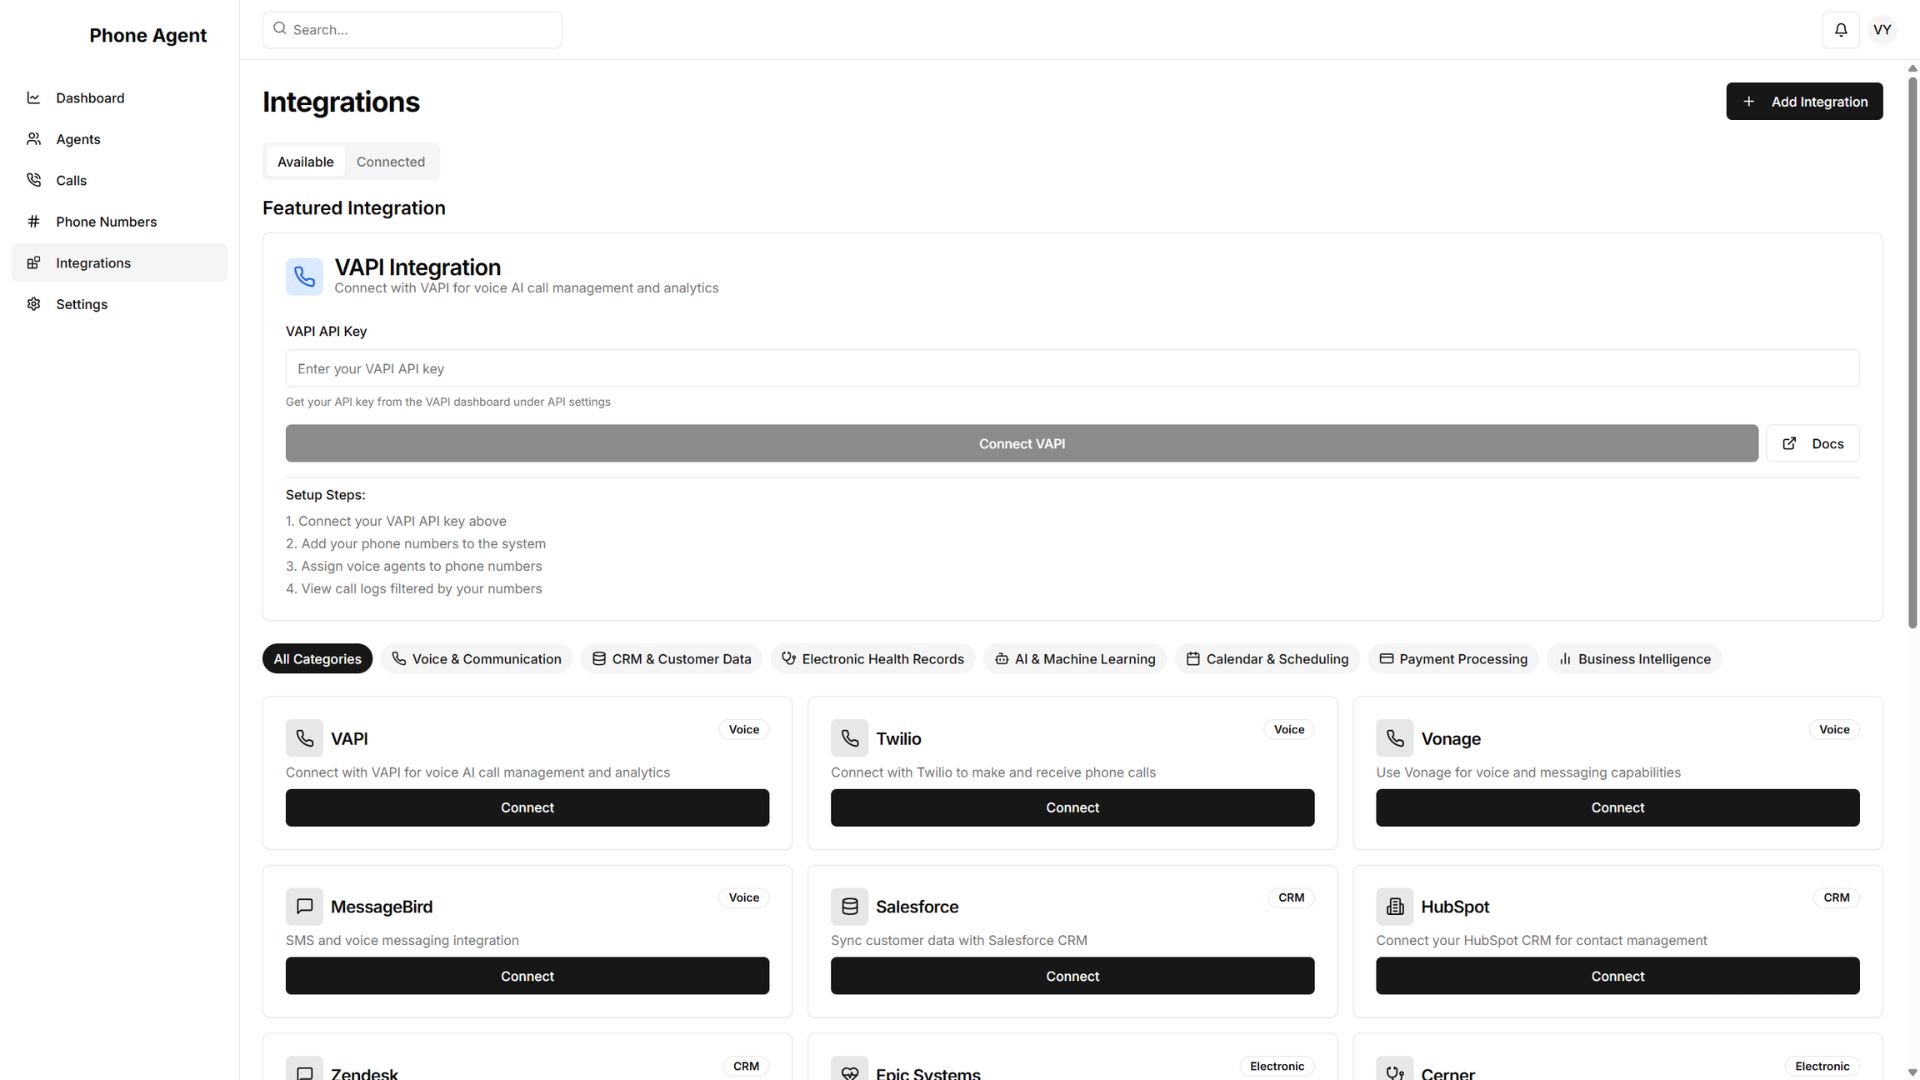Click the VAPI Integration phone icon

click(304, 277)
